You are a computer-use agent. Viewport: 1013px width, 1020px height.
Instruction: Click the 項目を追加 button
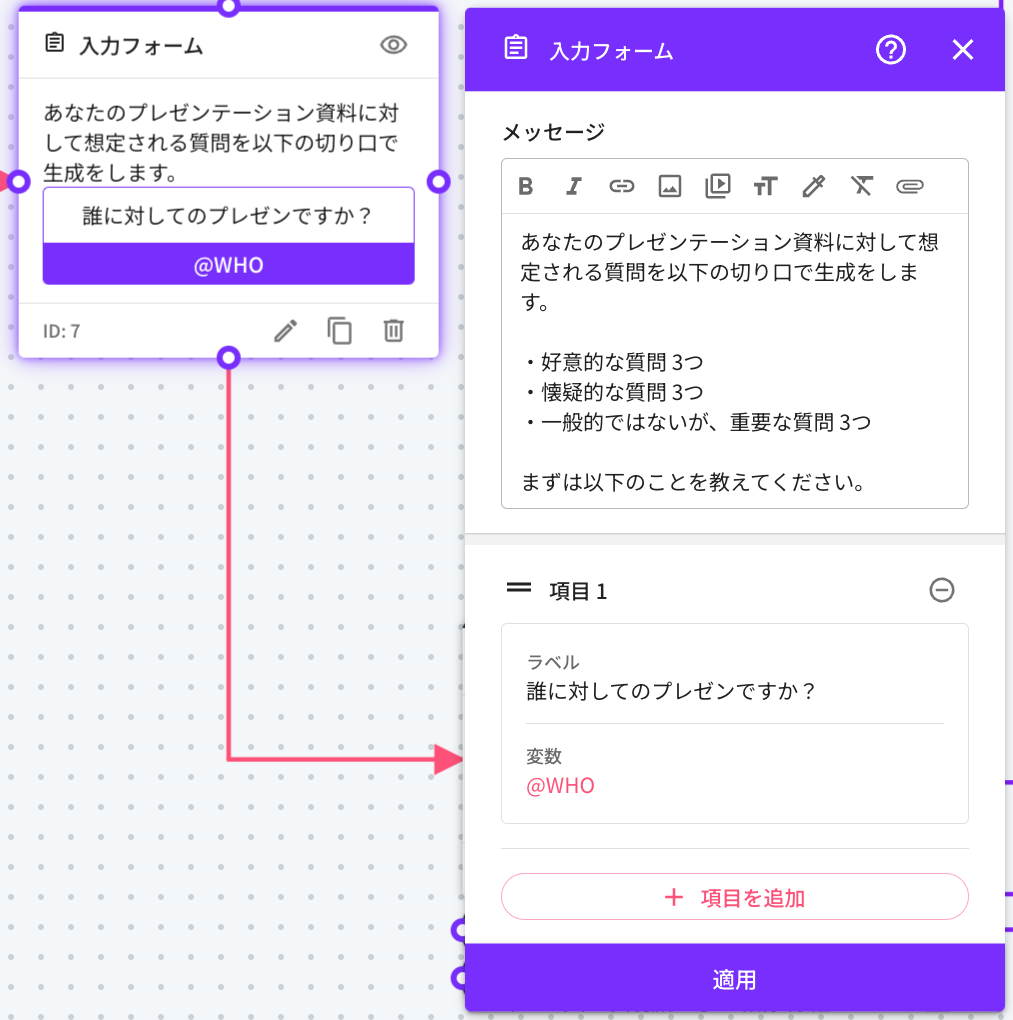[735, 897]
